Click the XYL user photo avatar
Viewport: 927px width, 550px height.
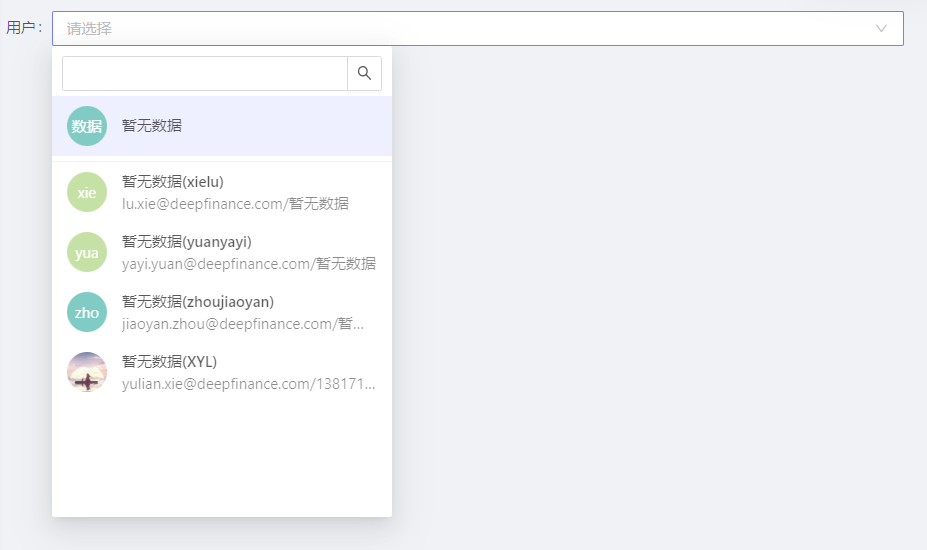tap(87, 372)
